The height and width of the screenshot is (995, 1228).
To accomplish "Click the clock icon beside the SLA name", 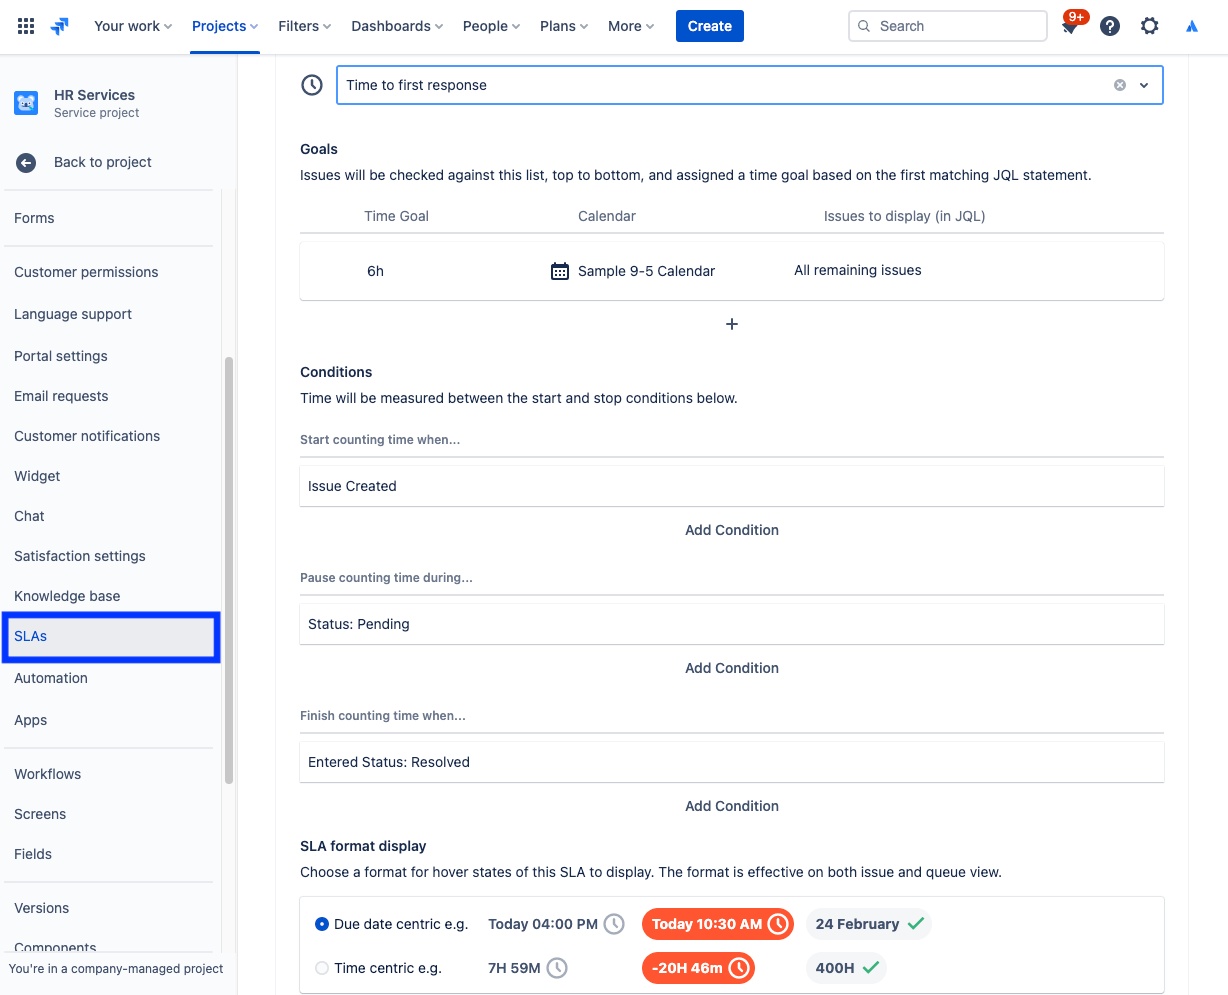I will 311,84.
